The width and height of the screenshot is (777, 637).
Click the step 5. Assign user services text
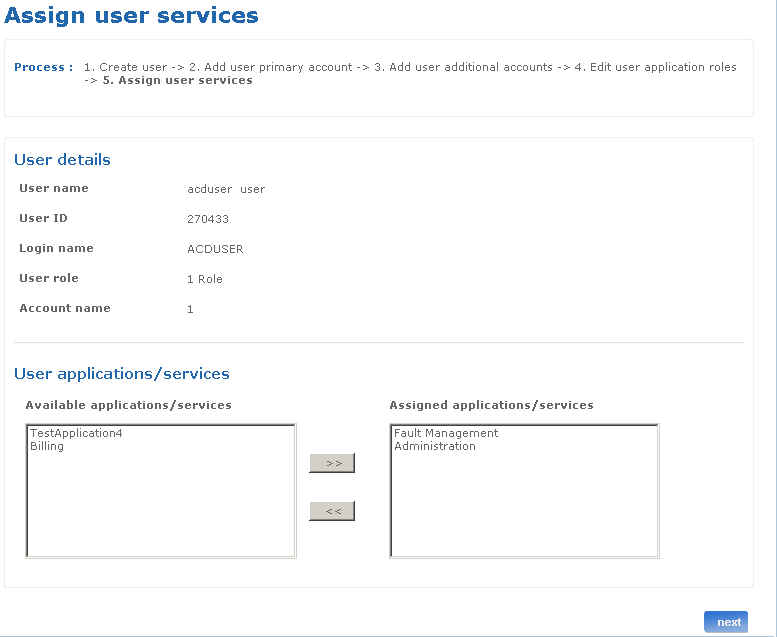pos(177,80)
